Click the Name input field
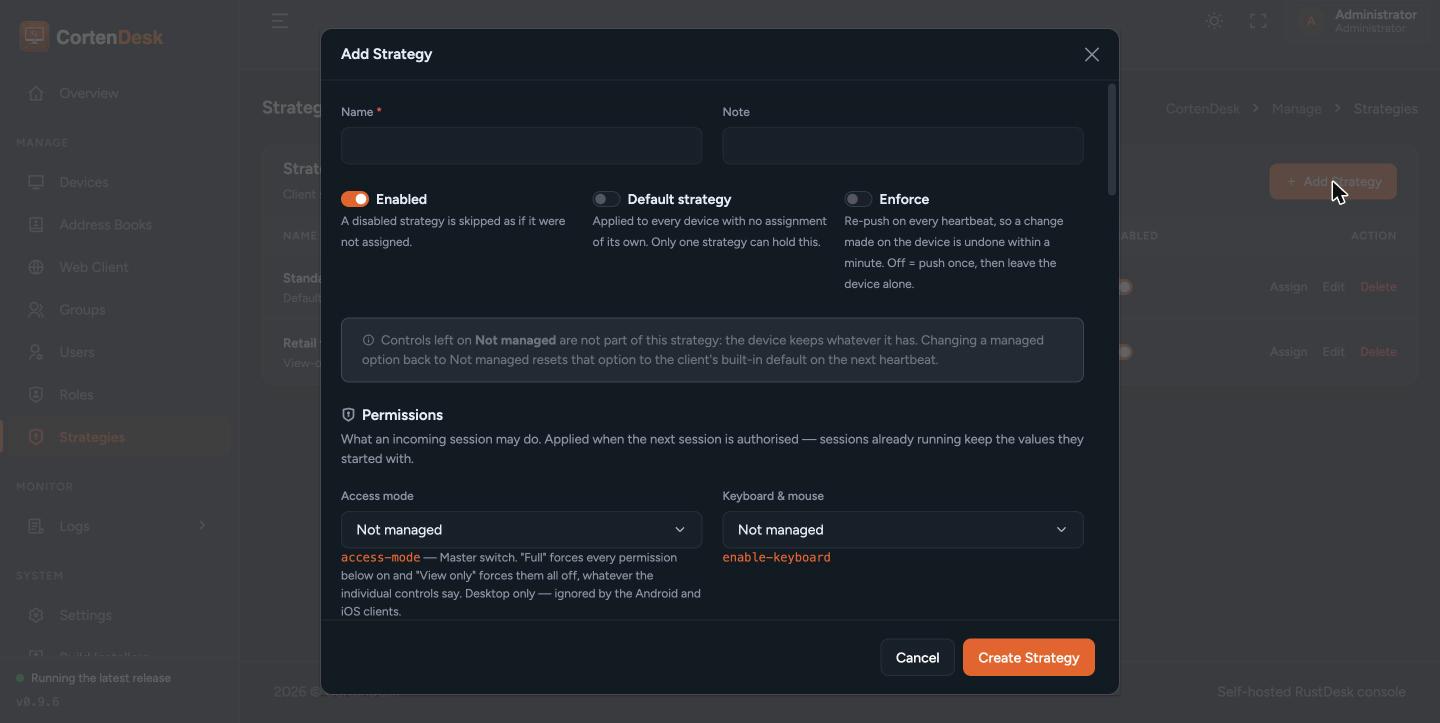 pyautogui.click(x=521, y=146)
